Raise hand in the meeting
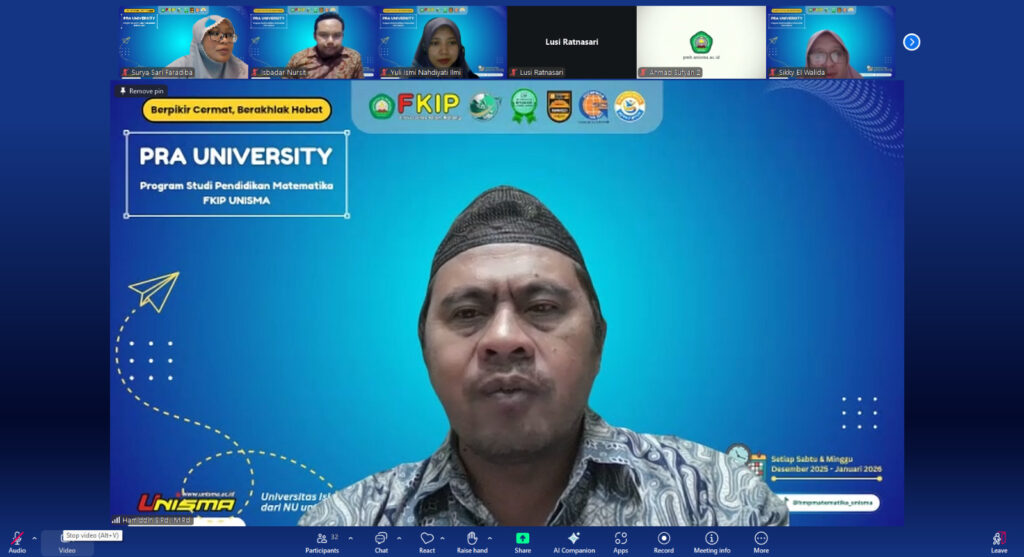Image resolution: width=1024 pixels, height=557 pixels. tap(472, 542)
